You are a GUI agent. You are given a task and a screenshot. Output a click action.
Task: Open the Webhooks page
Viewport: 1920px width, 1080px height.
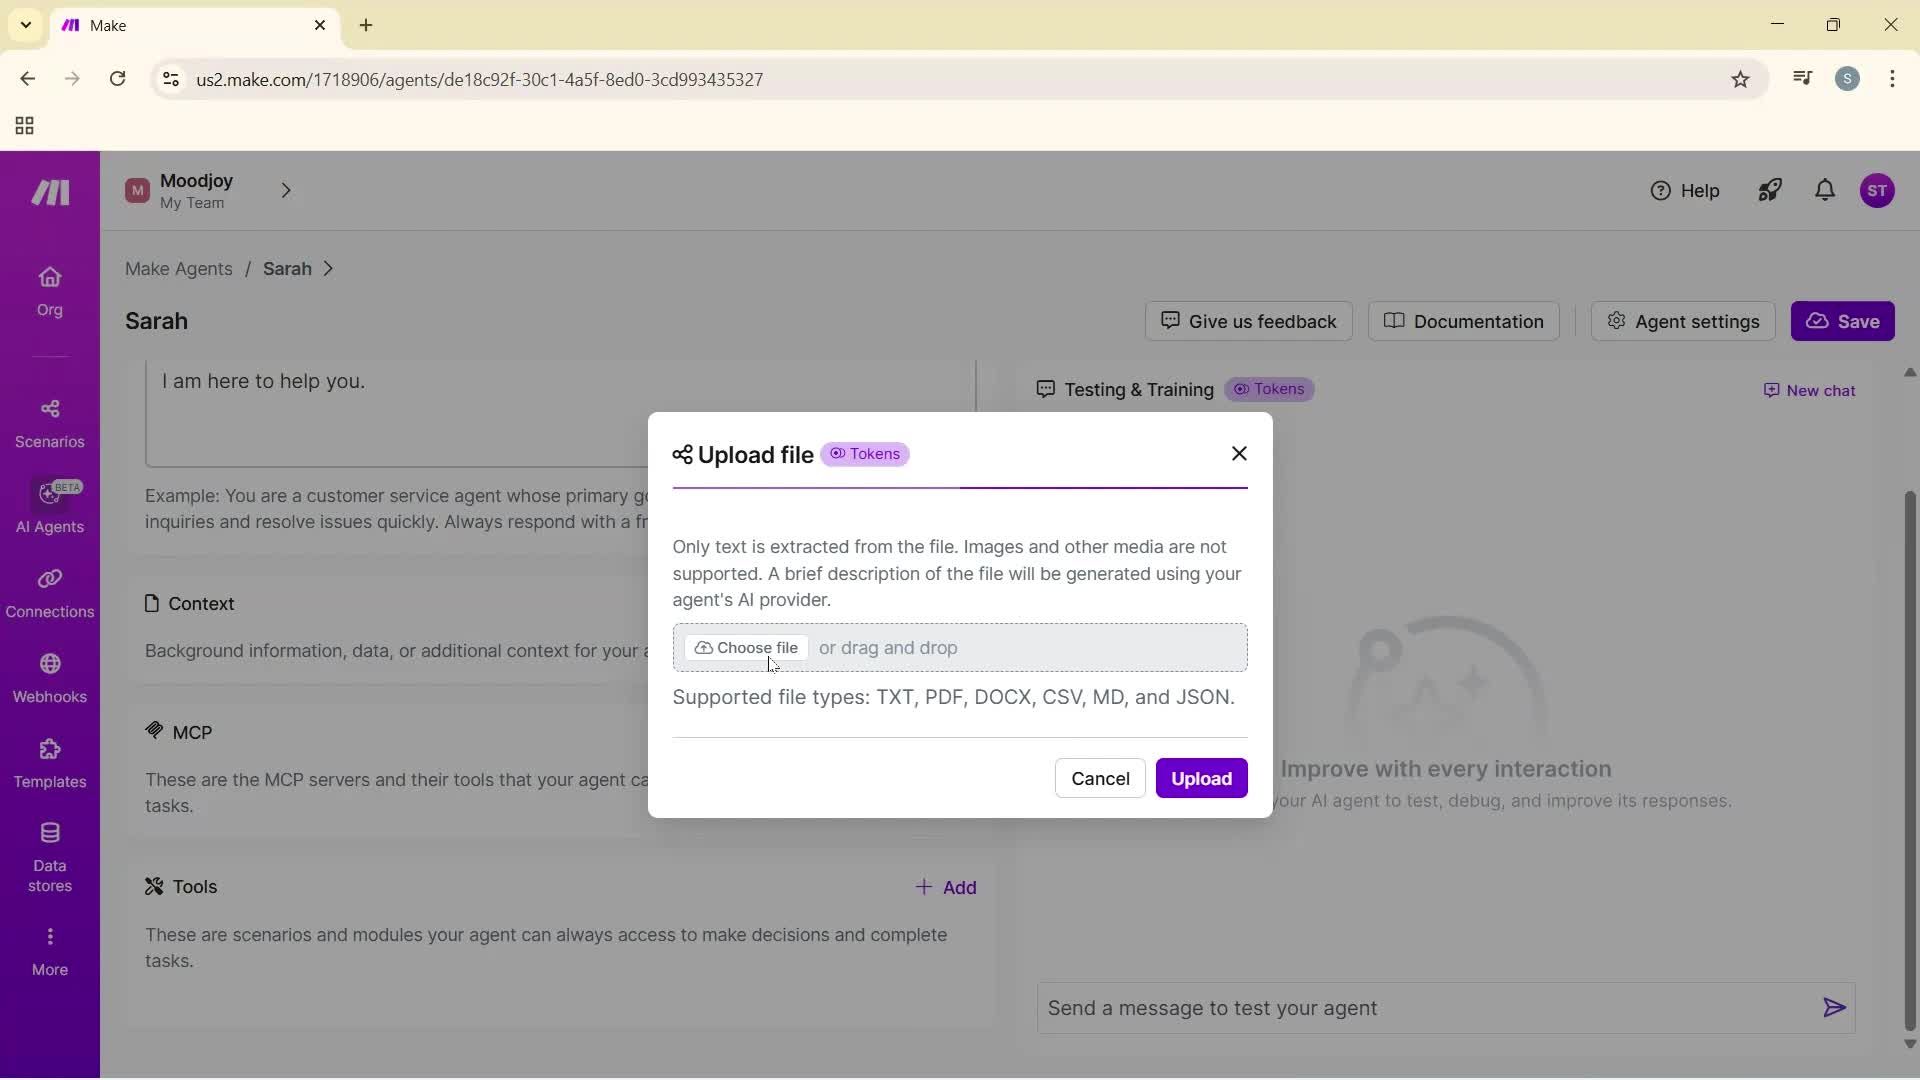point(49,678)
